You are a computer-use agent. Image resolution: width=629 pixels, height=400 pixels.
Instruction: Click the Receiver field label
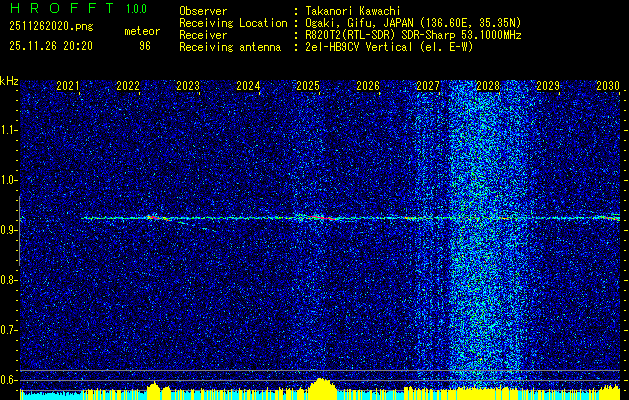[203, 35]
